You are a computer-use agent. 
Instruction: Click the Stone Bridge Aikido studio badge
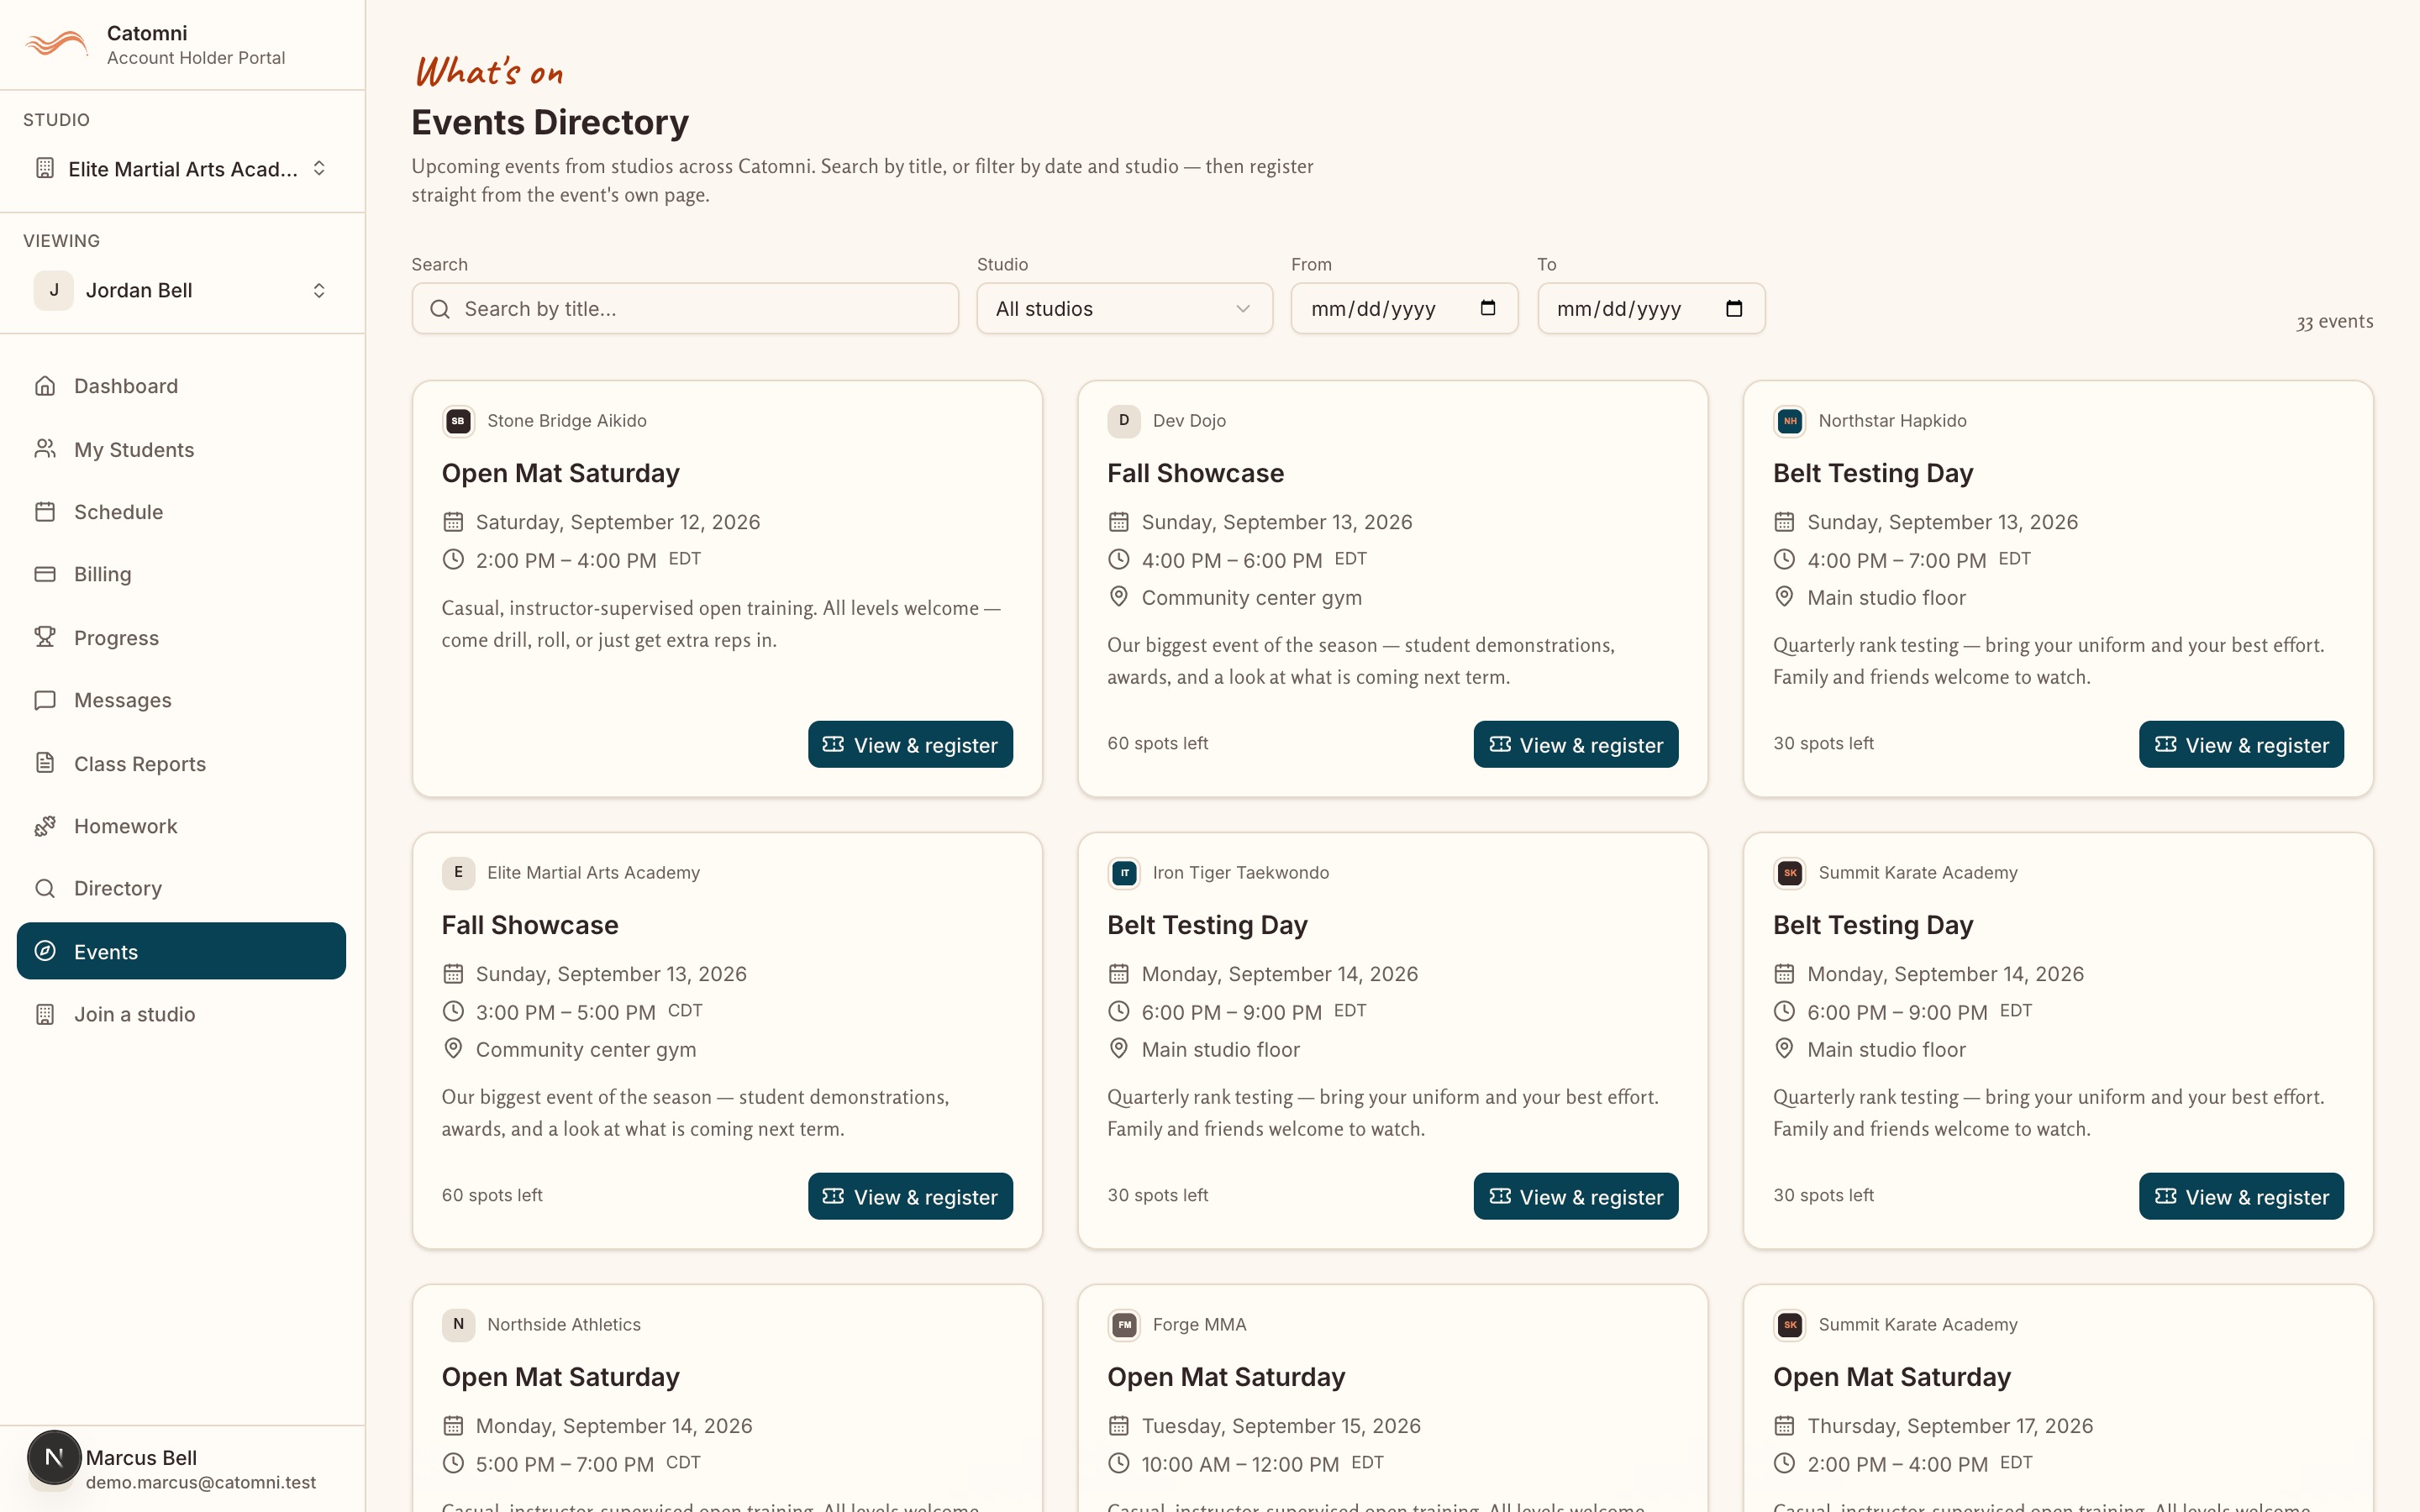tap(458, 421)
